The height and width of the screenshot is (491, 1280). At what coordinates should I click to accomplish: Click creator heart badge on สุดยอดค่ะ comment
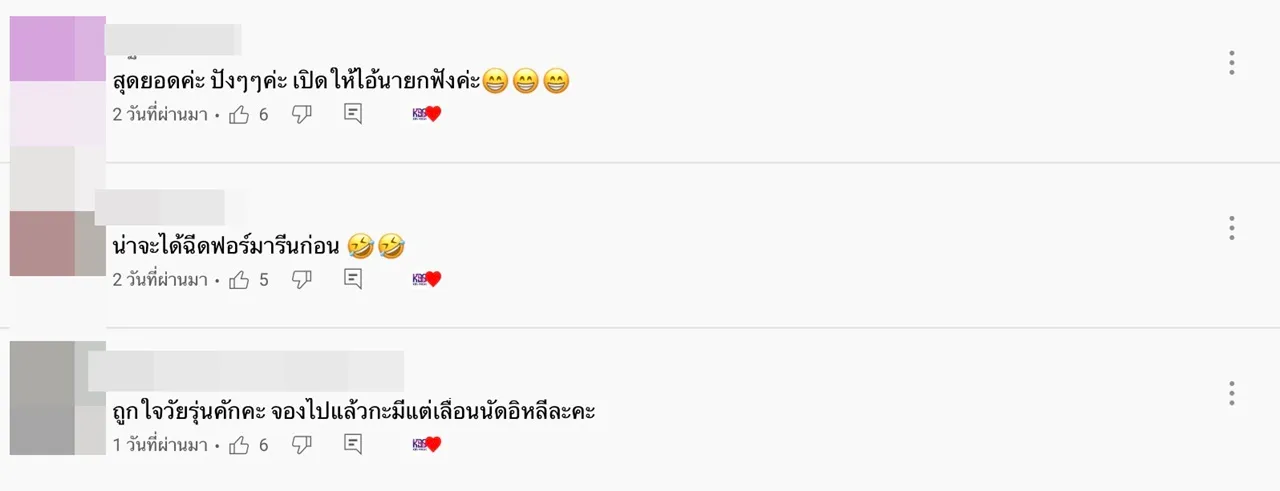(x=427, y=115)
